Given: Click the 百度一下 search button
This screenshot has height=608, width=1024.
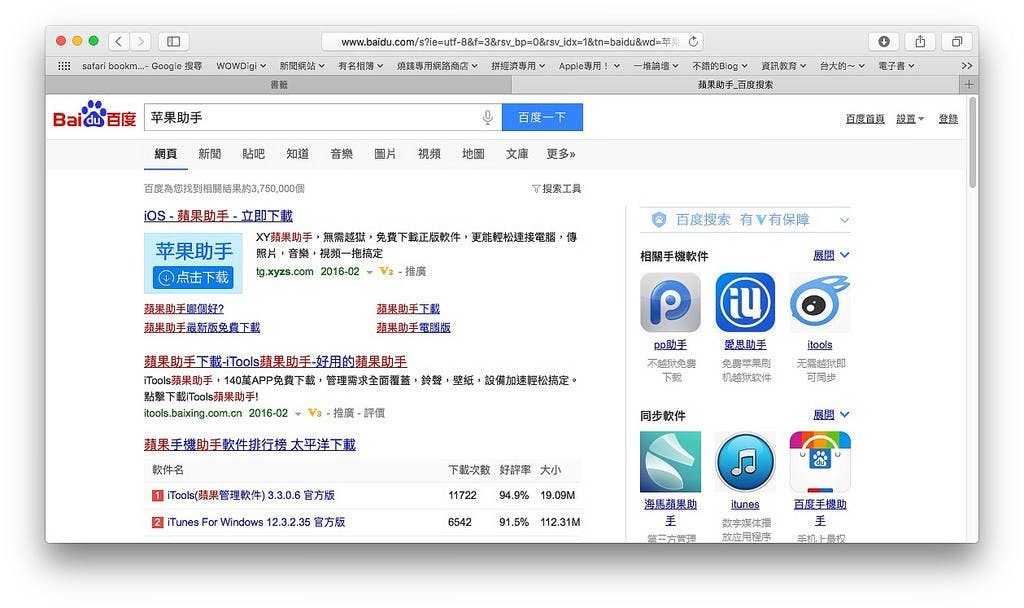Looking at the screenshot, I should coord(542,117).
